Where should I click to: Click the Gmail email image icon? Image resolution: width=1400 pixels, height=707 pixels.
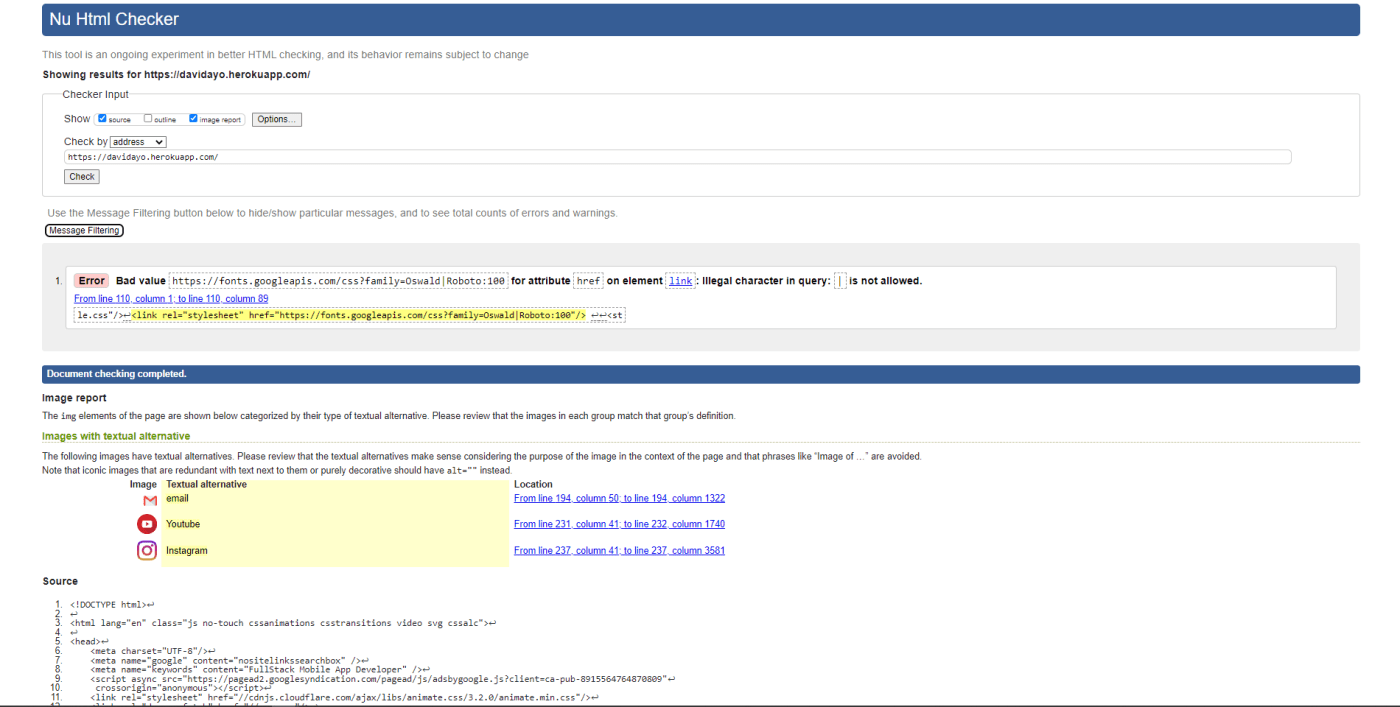149,500
